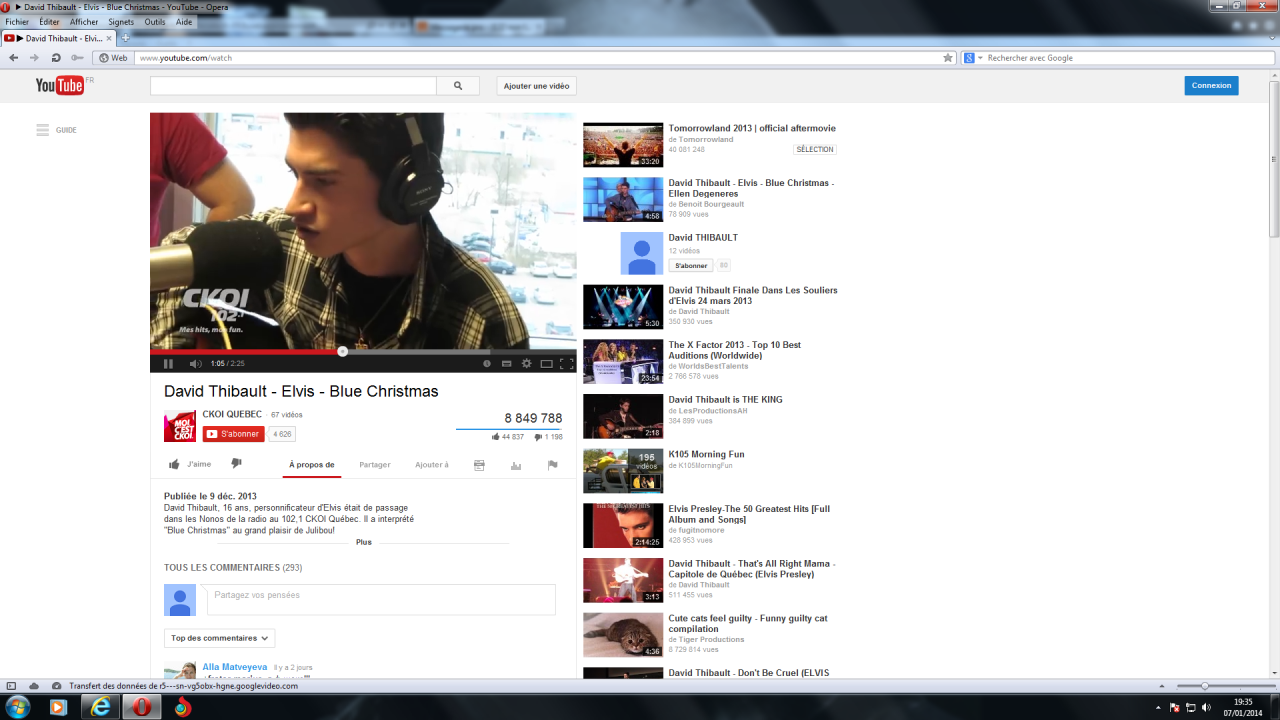Go forward with browser forward arrow
The image size is (1280, 720).
tap(35, 58)
